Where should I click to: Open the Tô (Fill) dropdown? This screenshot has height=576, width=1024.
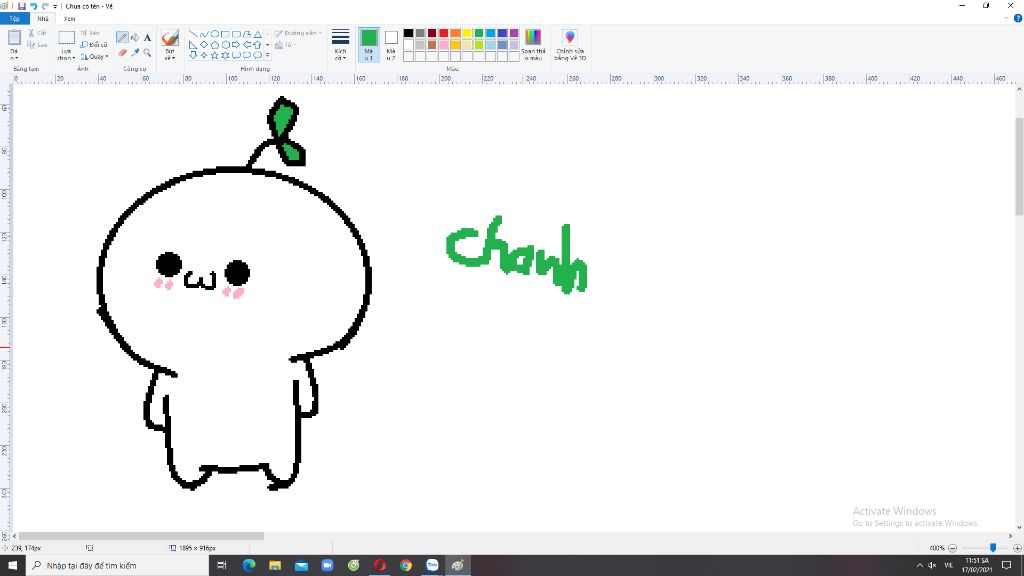click(285, 45)
